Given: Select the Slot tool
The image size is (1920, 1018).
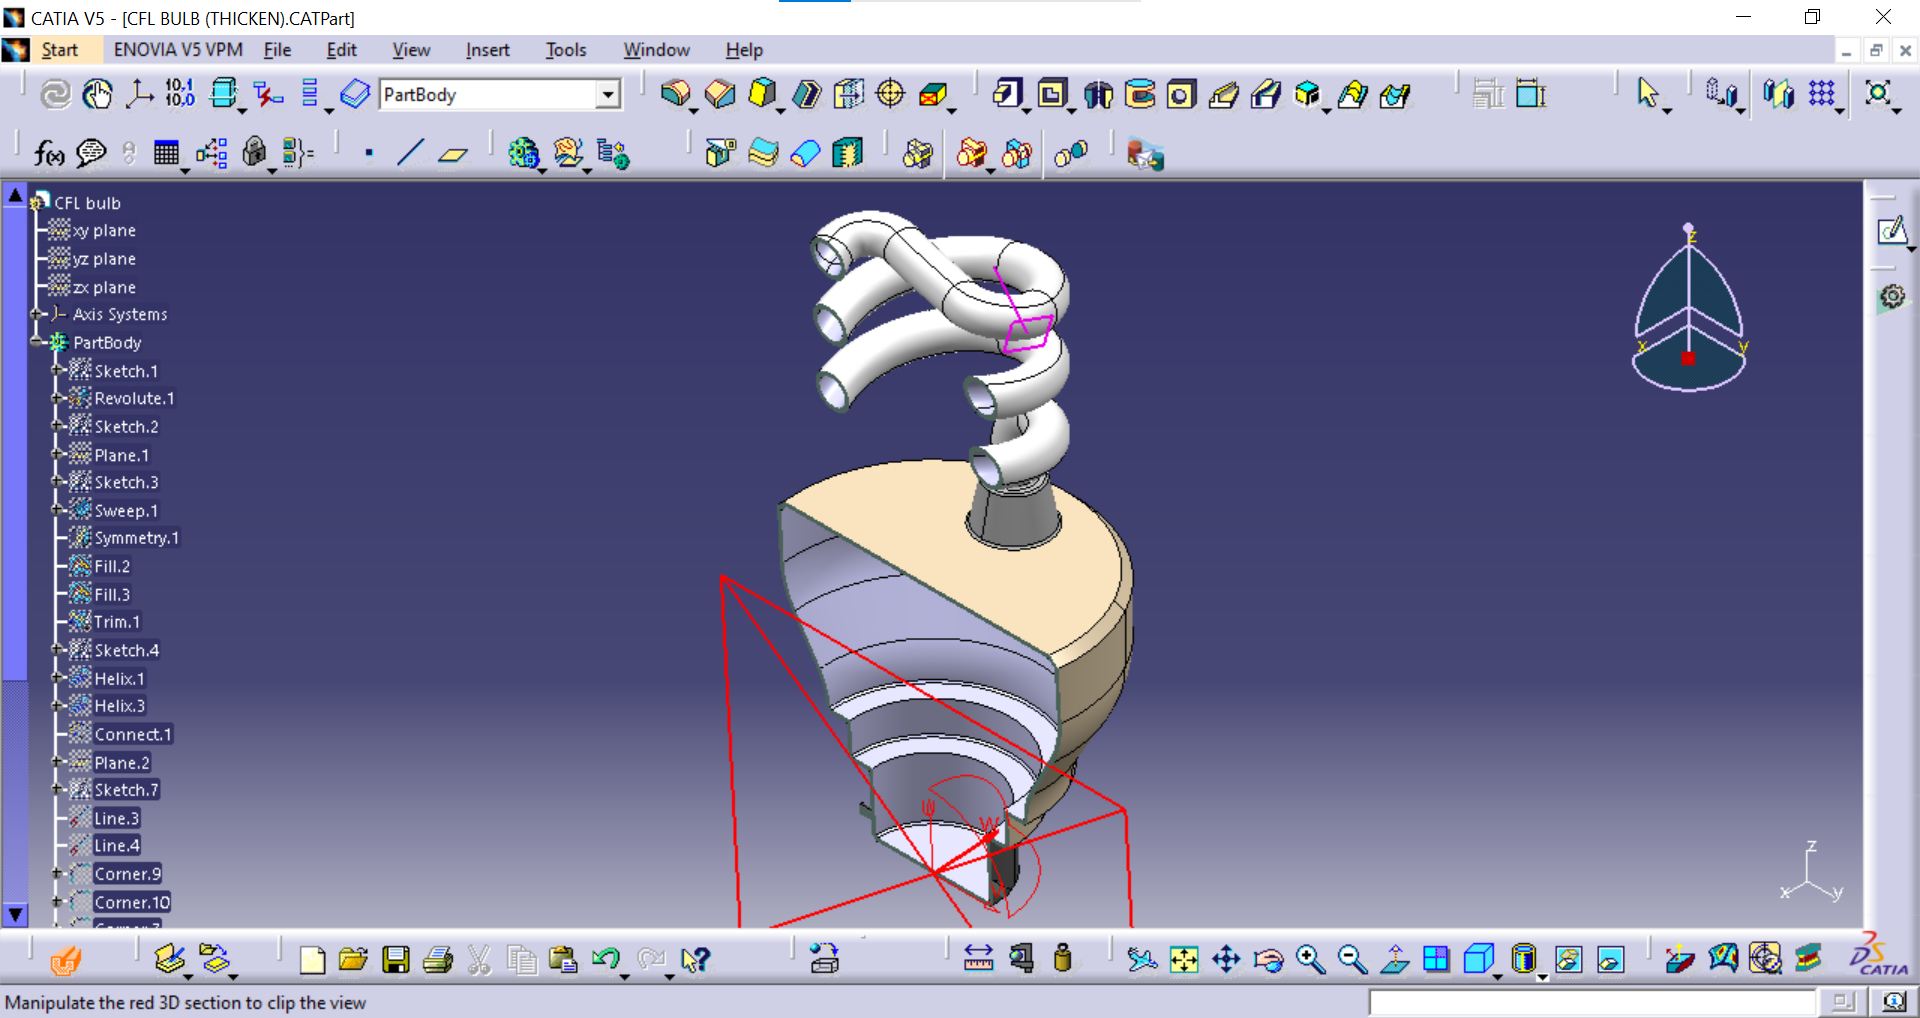Looking at the screenshot, I should [1266, 94].
